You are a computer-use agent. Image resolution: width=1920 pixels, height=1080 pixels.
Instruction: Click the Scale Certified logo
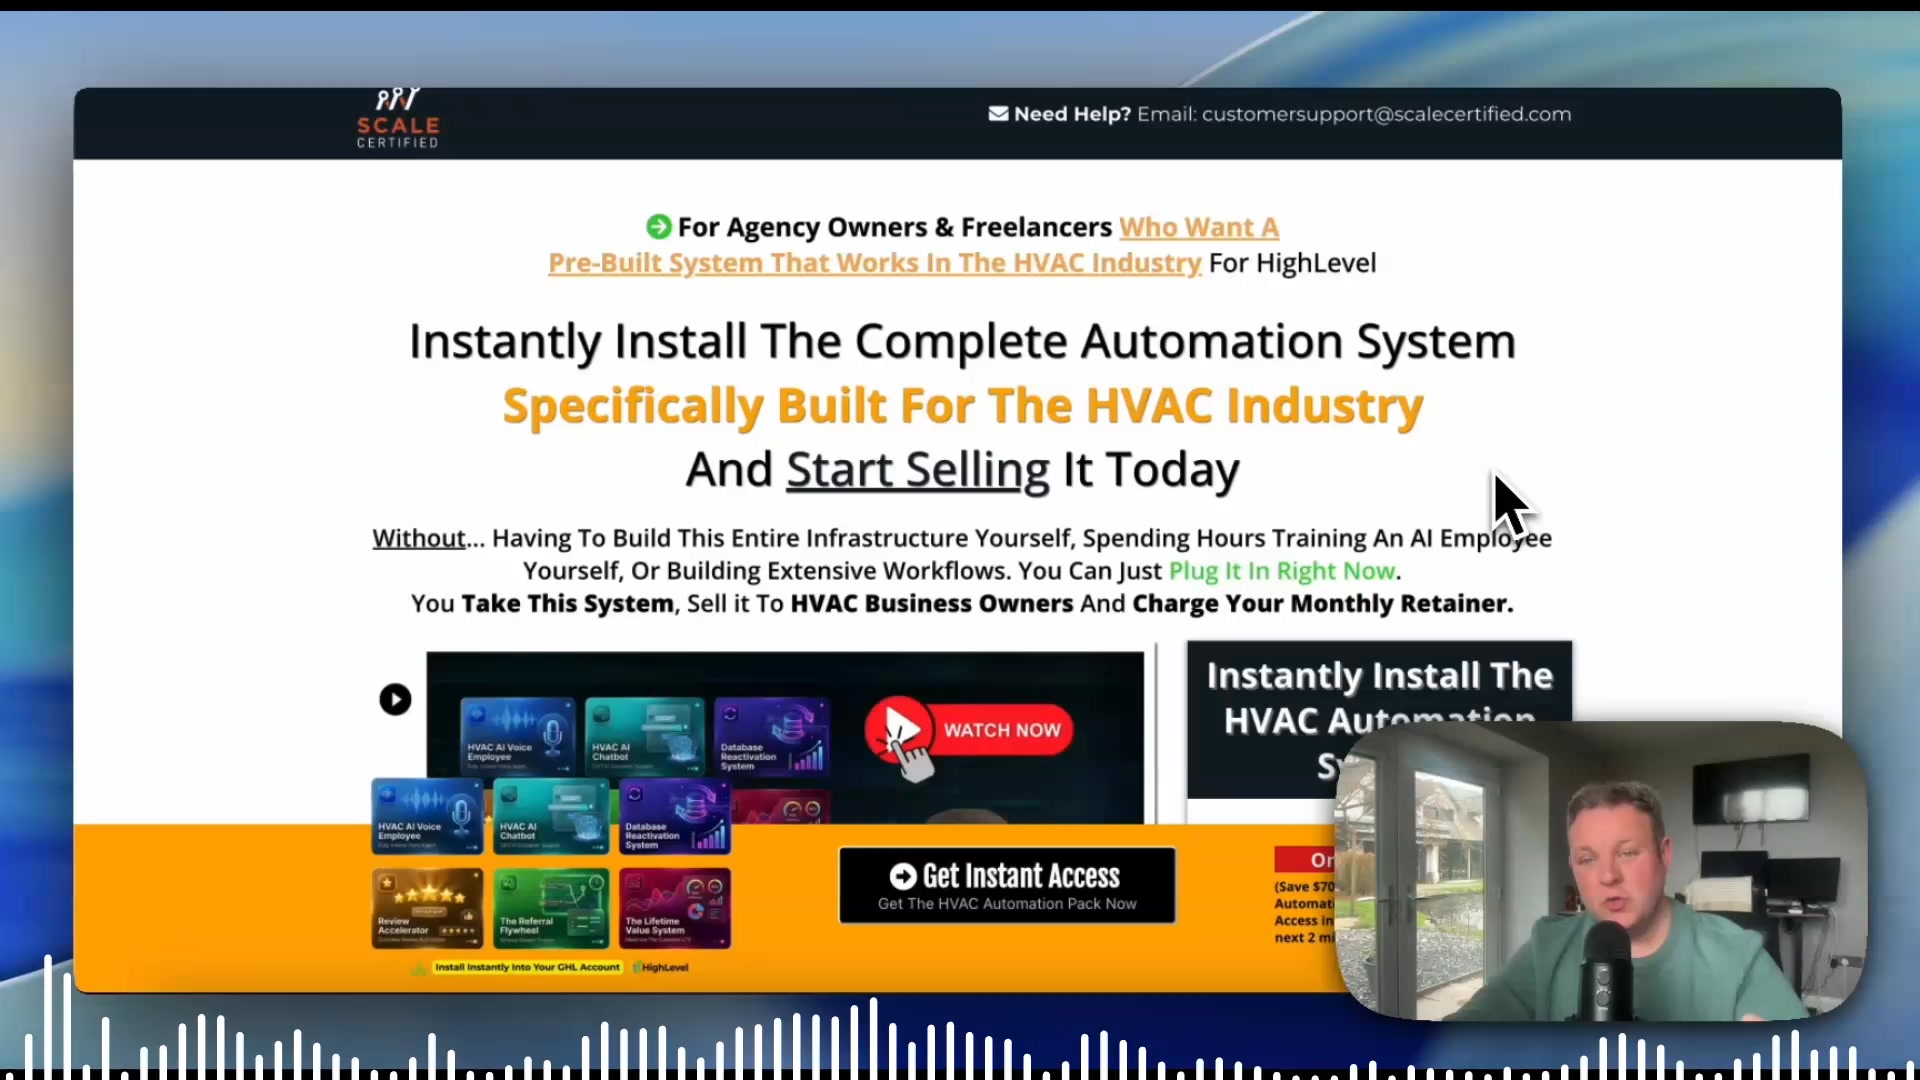point(398,119)
